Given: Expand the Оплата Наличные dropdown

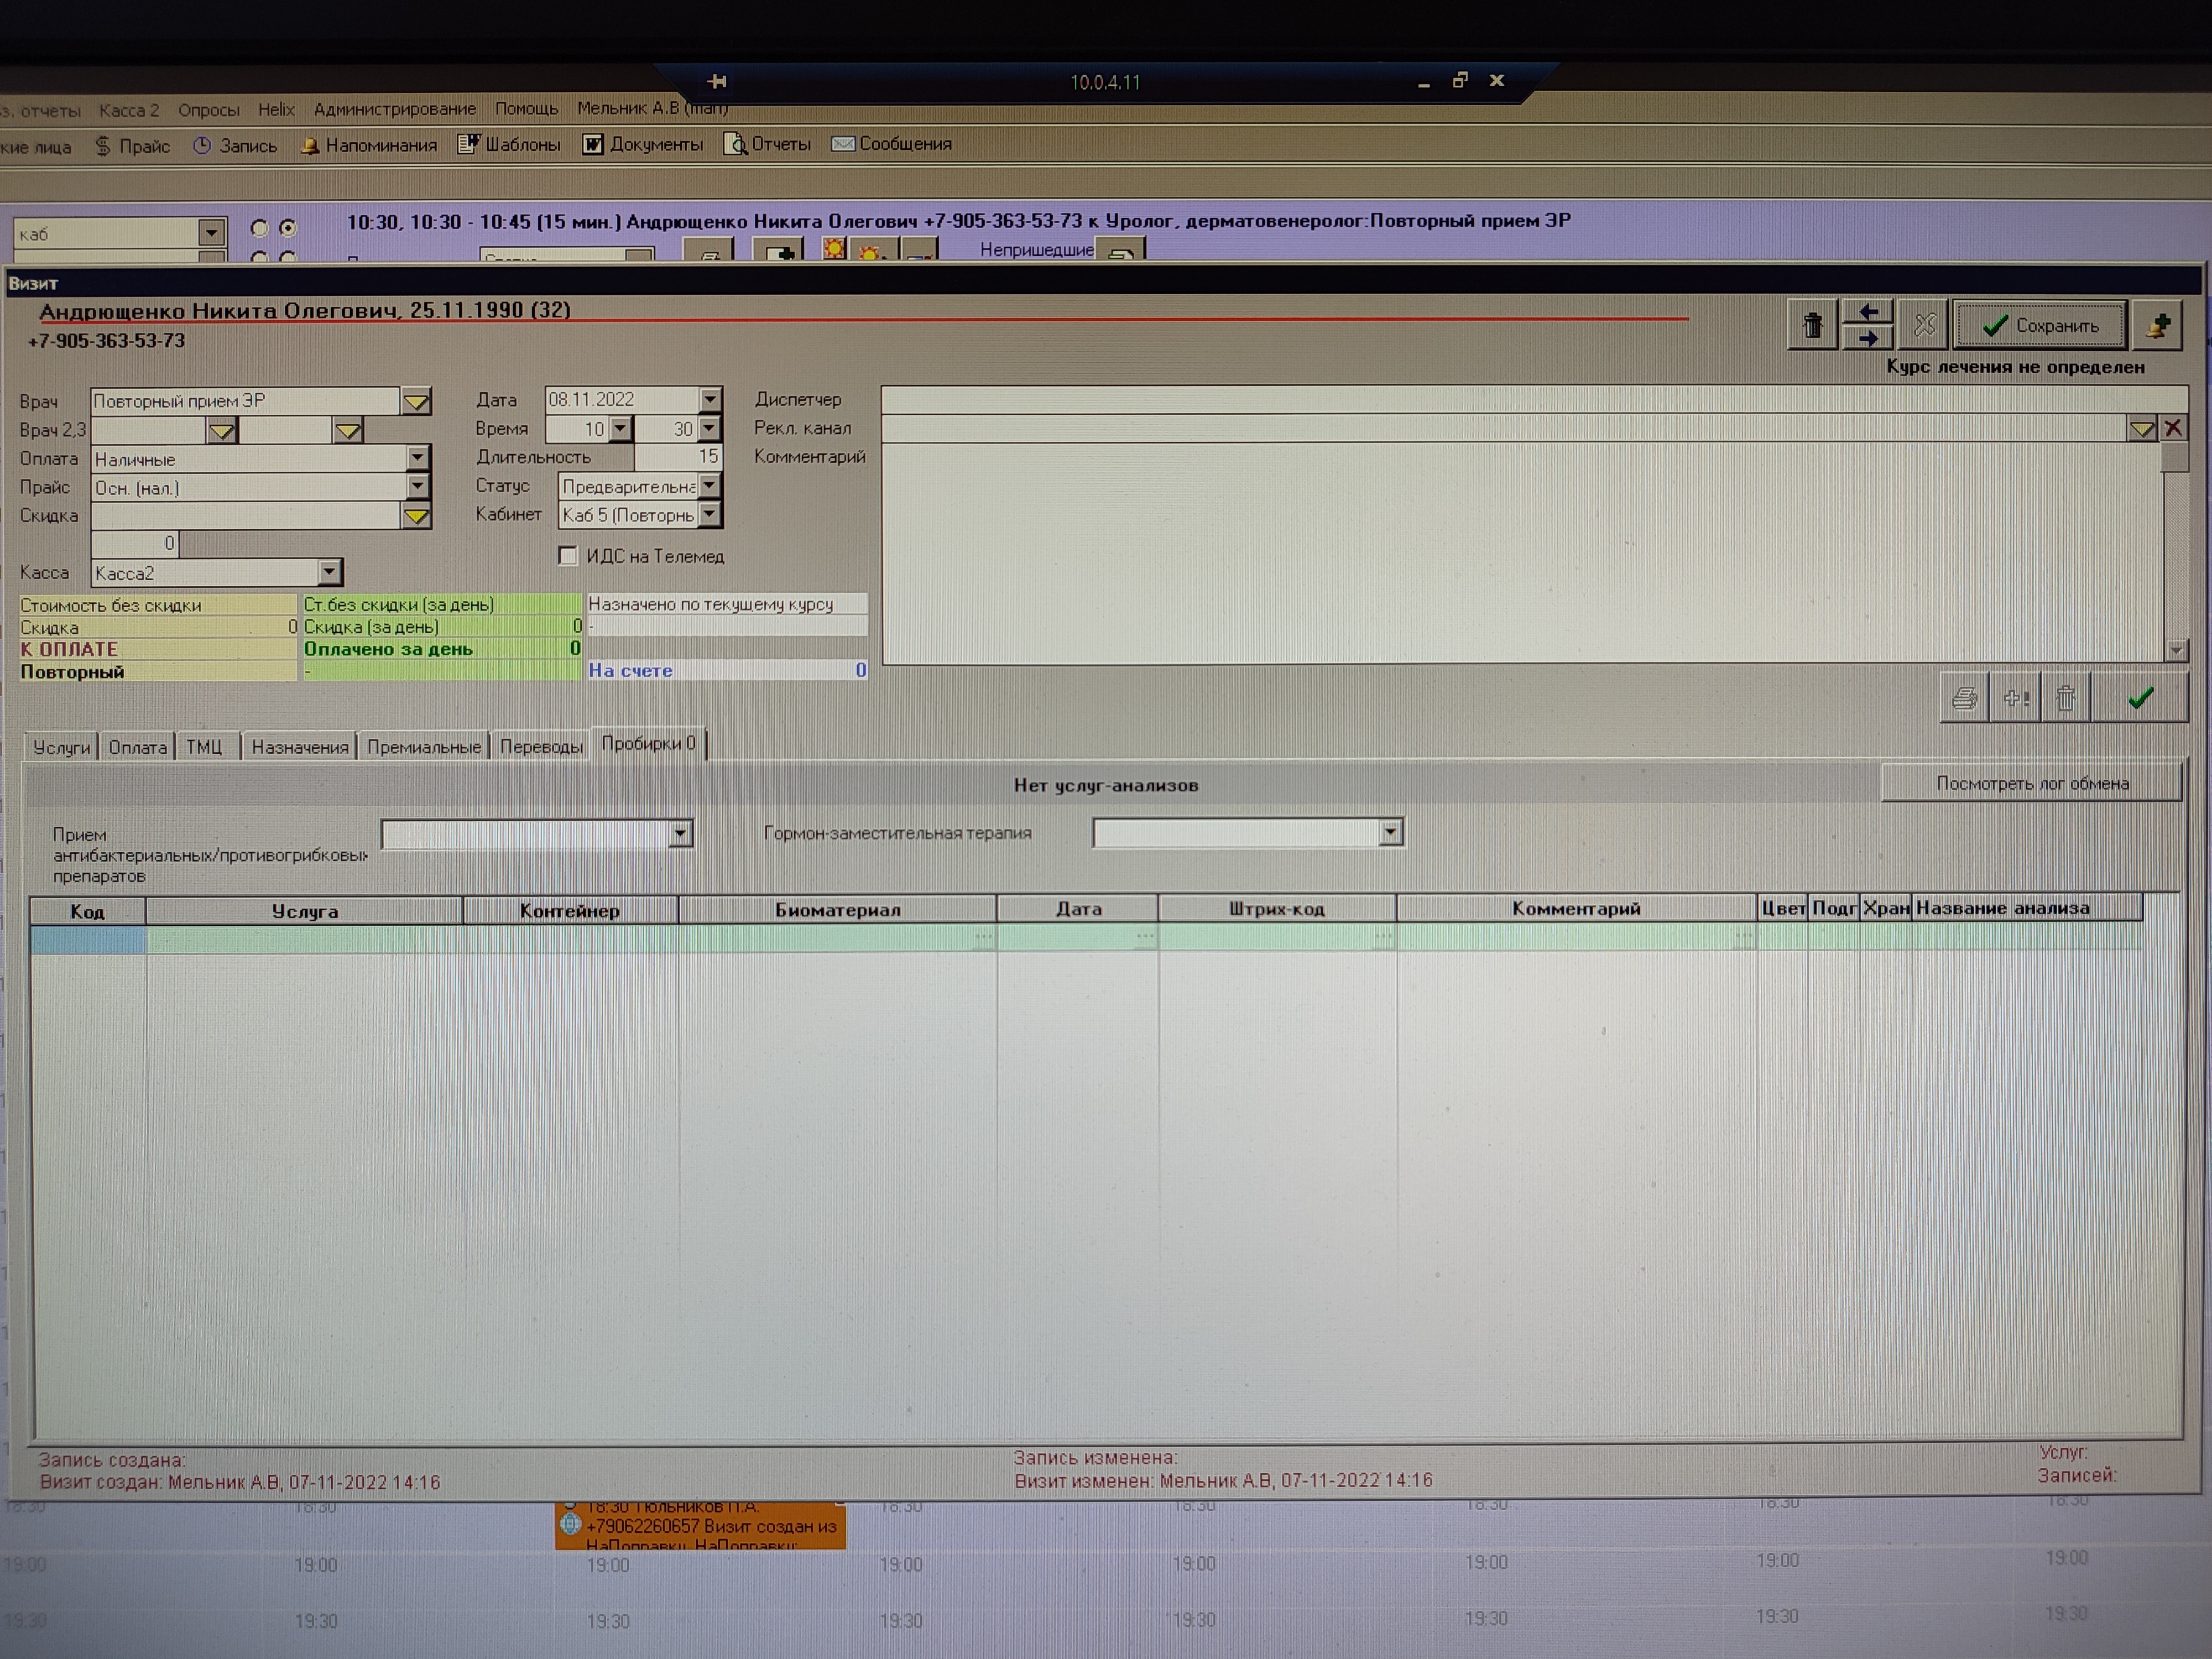Looking at the screenshot, I should [x=418, y=458].
